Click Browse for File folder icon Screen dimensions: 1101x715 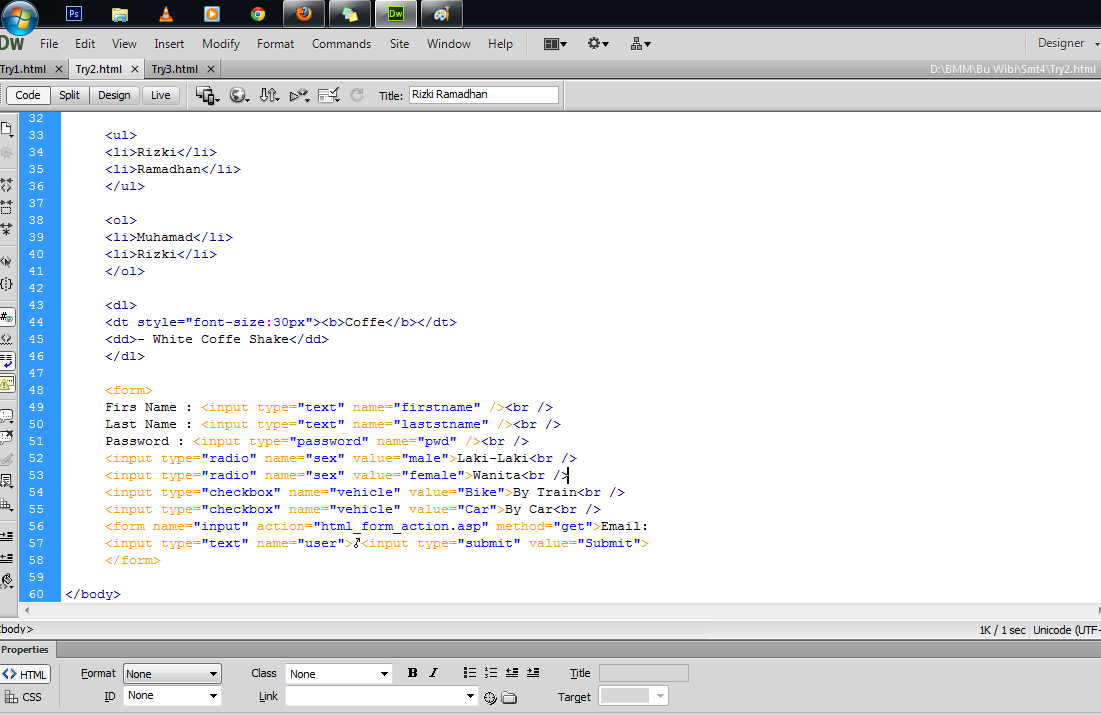[x=509, y=697]
